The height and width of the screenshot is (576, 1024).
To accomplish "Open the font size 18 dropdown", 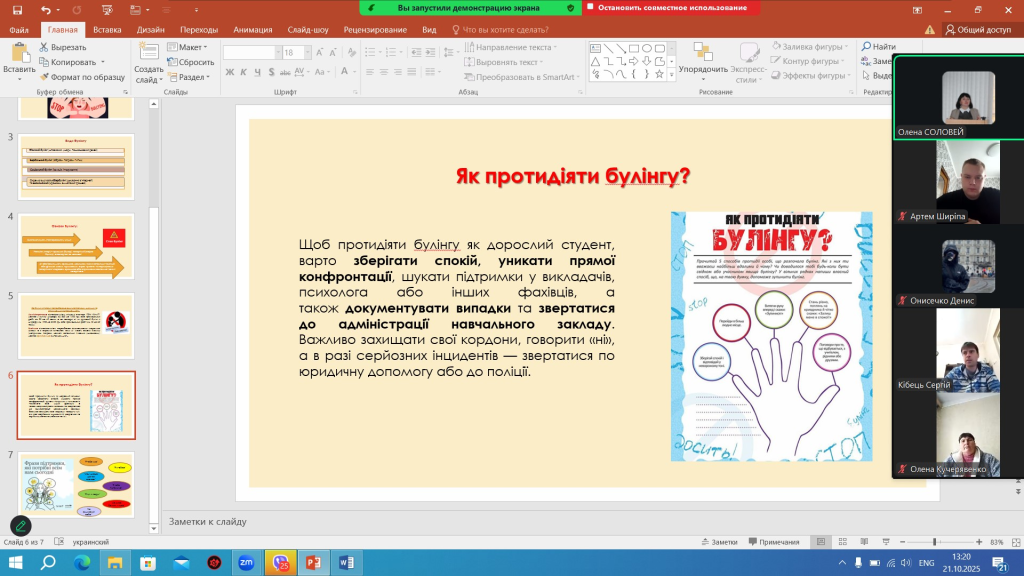I will 308,52.
